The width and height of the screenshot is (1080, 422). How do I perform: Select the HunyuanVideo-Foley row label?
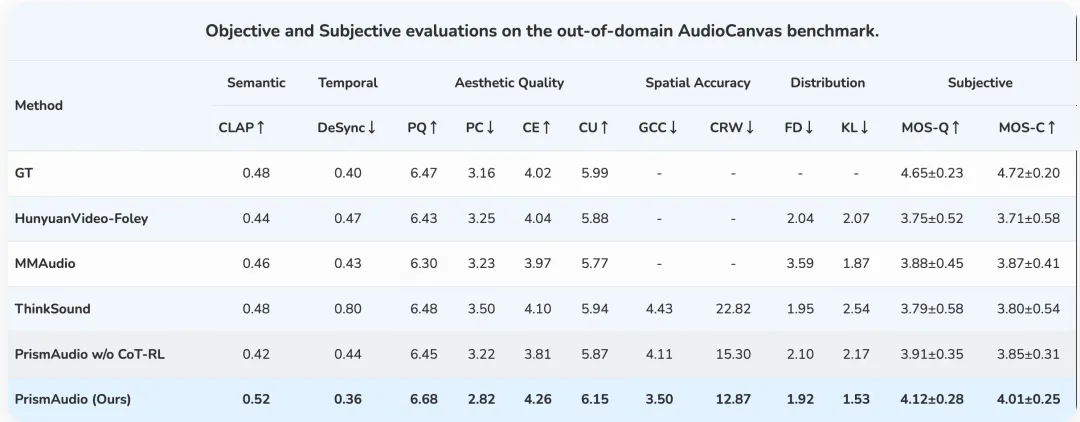81,218
